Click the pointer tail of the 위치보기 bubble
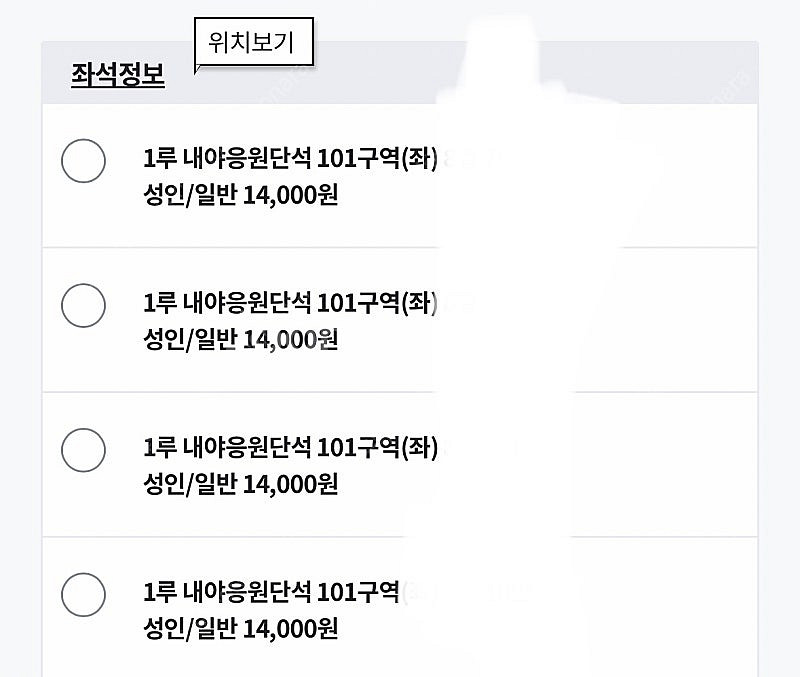The height and width of the screenshot is (677, 800). [199, 68]
